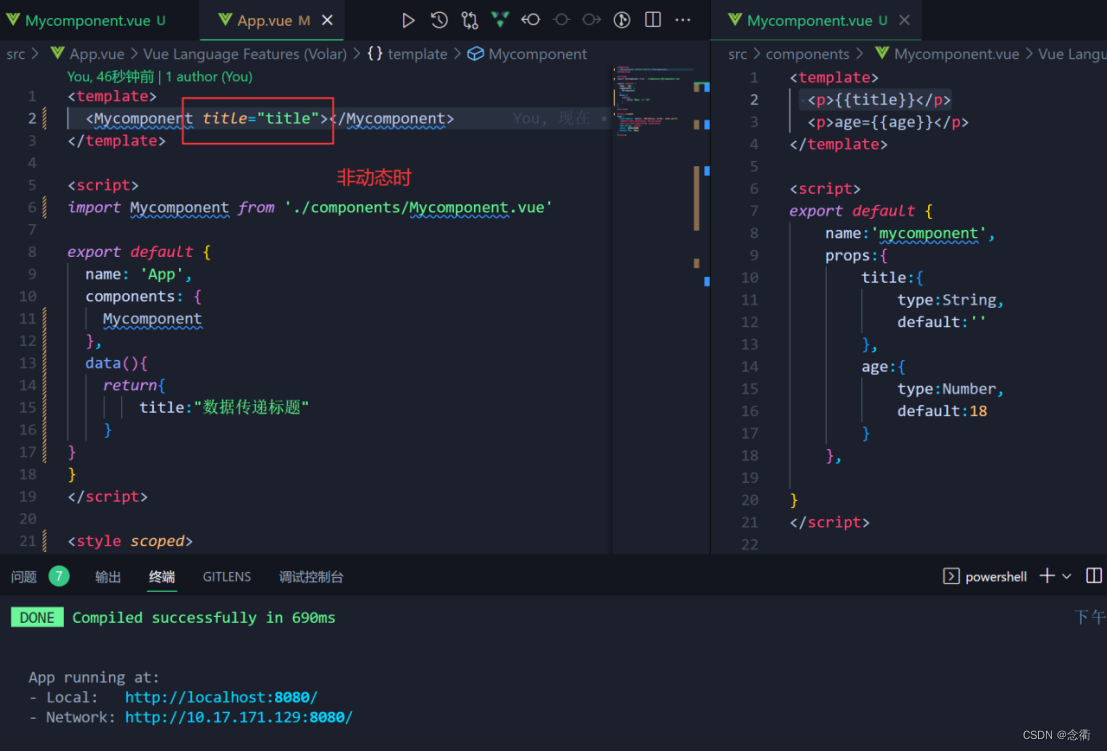1107x751 pixels.
Task: Click breadcrumb template
Action: click(x=417, y=54)
